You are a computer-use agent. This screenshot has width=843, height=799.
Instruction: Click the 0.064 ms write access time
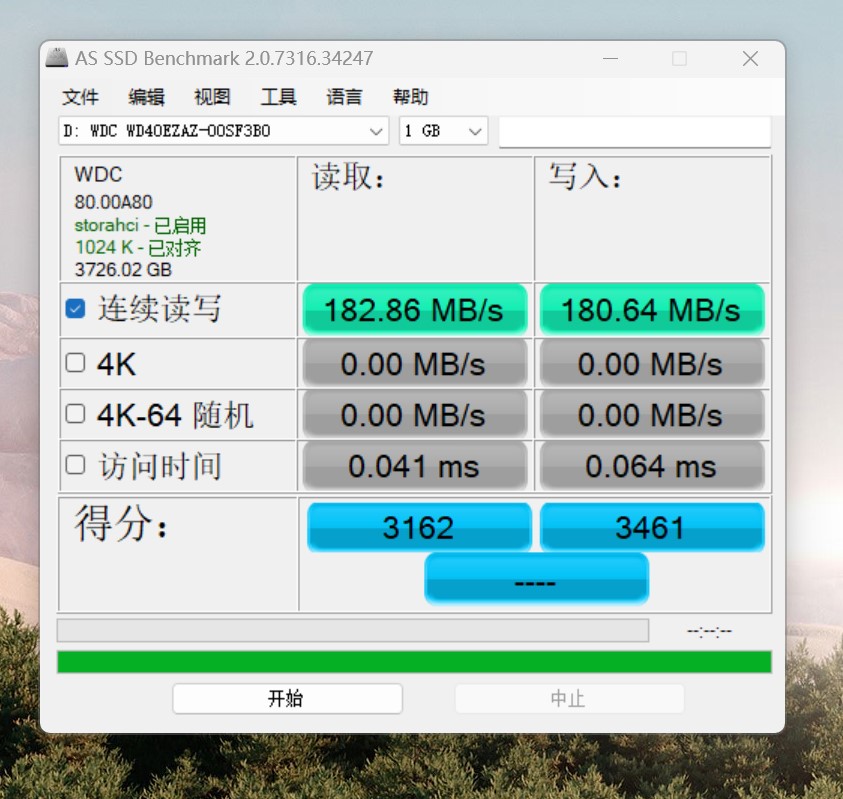click(652, 466)
